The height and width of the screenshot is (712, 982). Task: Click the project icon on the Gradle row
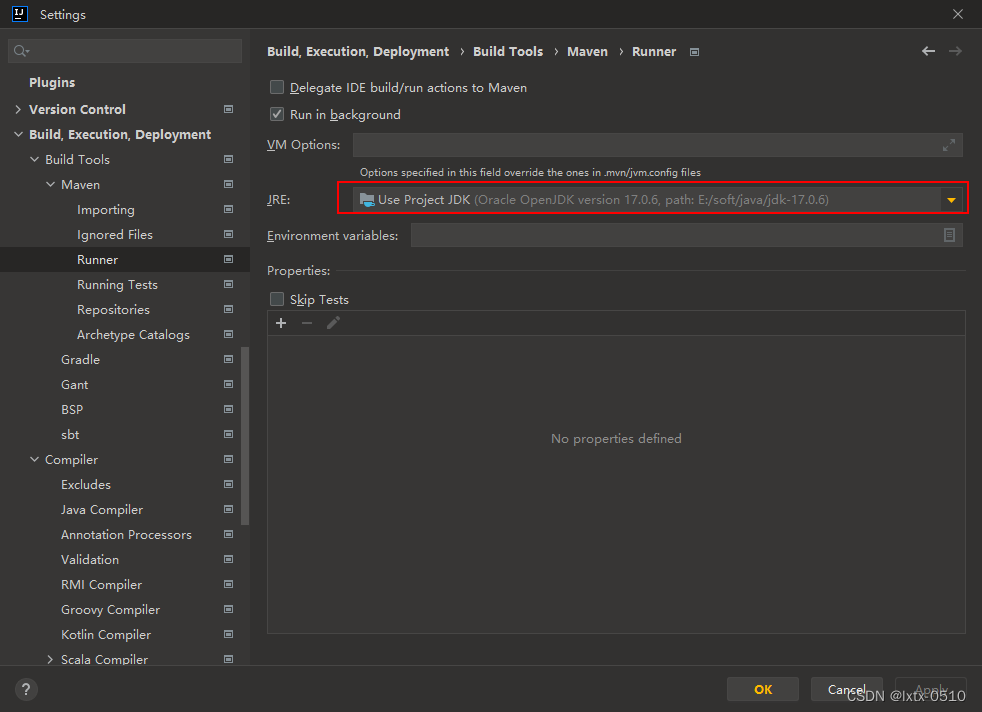point(229,359)
